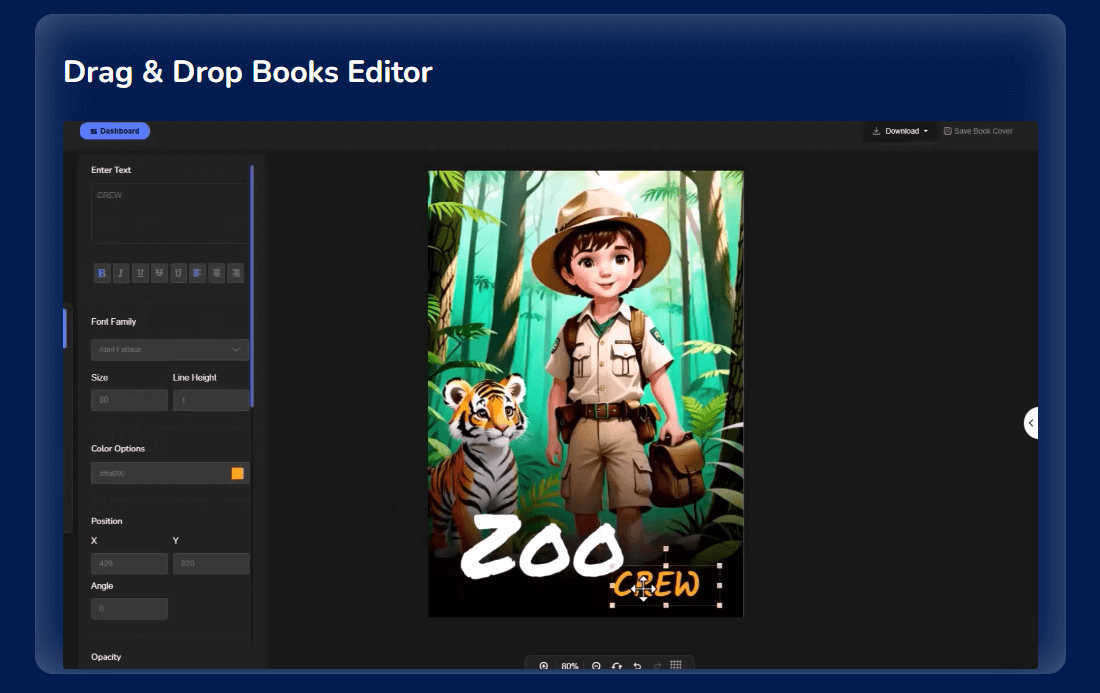
Task: Toggle italic text formatting
Action: (121, 272)
